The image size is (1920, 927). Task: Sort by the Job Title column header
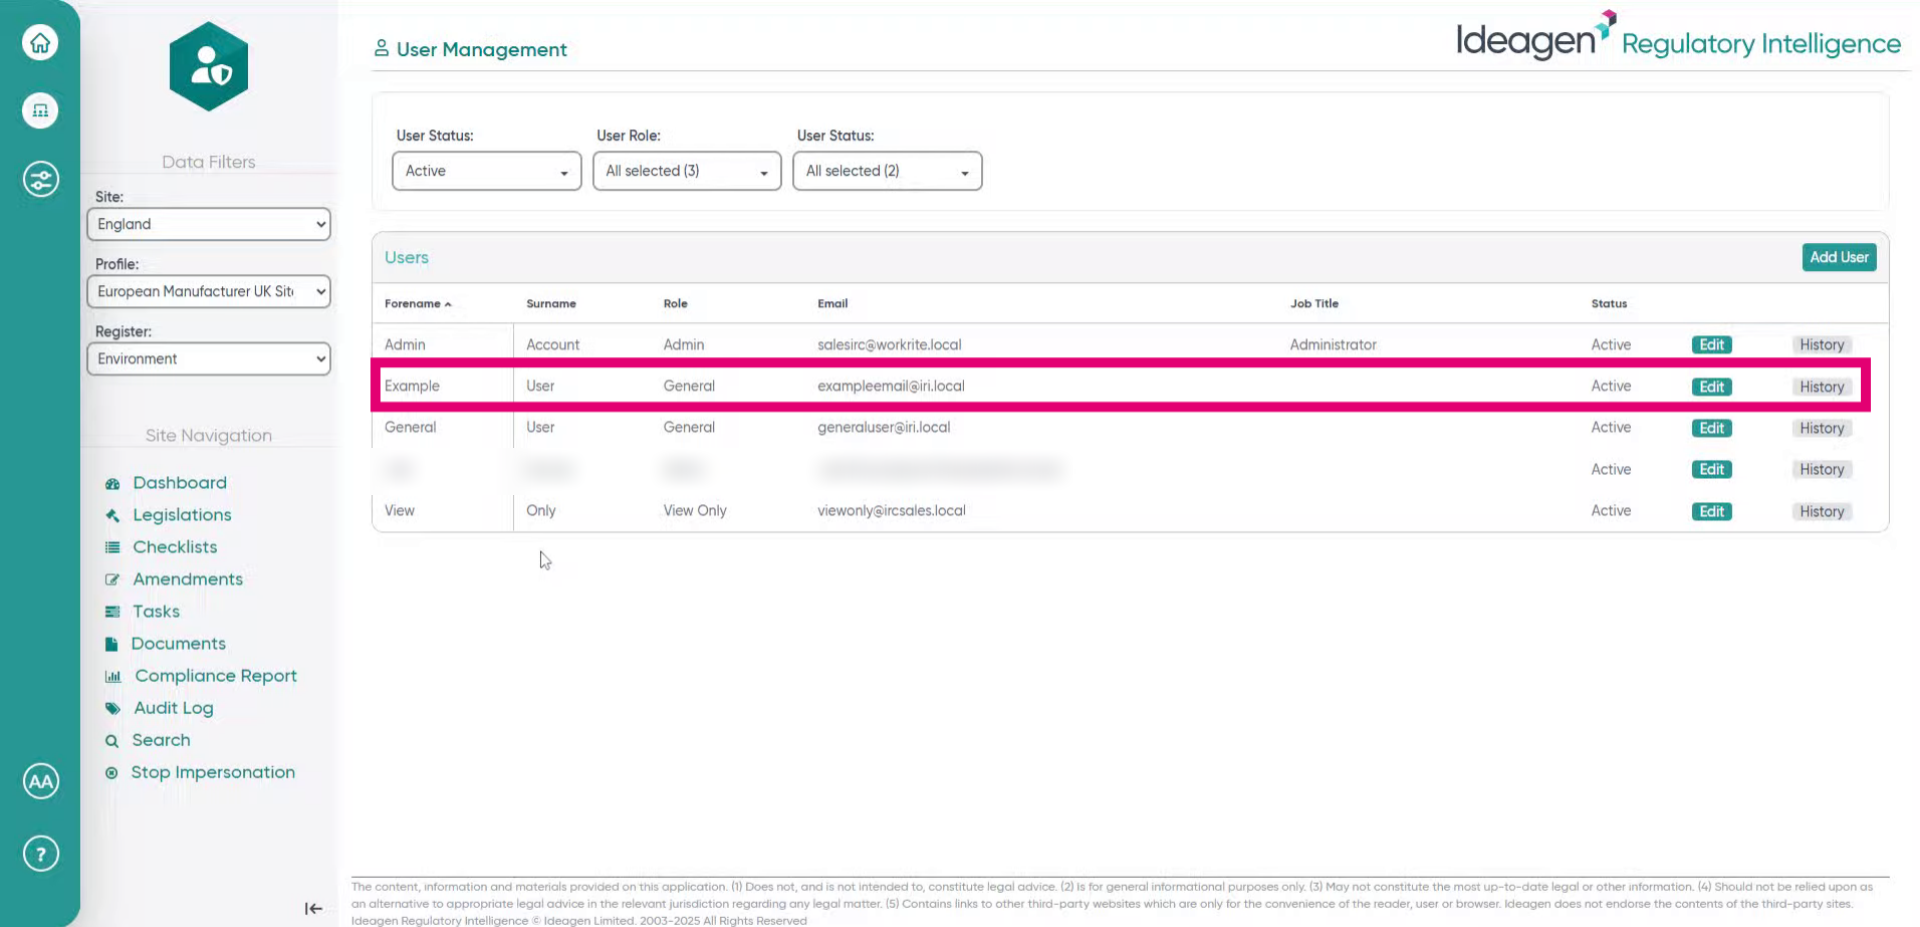tap(1314, 304)
